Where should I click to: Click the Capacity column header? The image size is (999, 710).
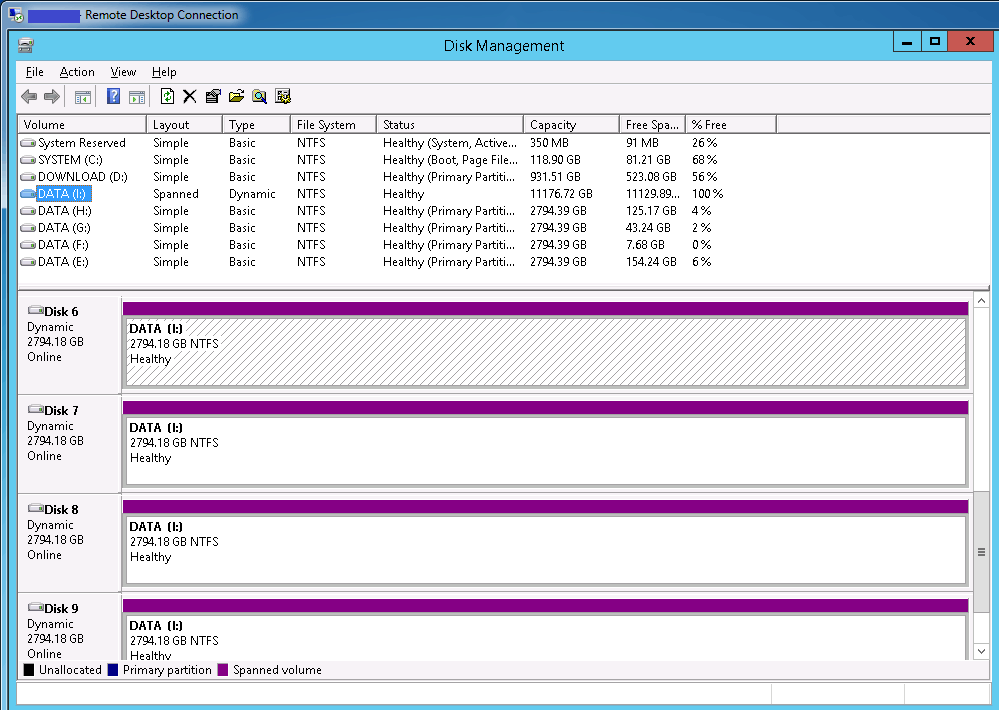570,124
